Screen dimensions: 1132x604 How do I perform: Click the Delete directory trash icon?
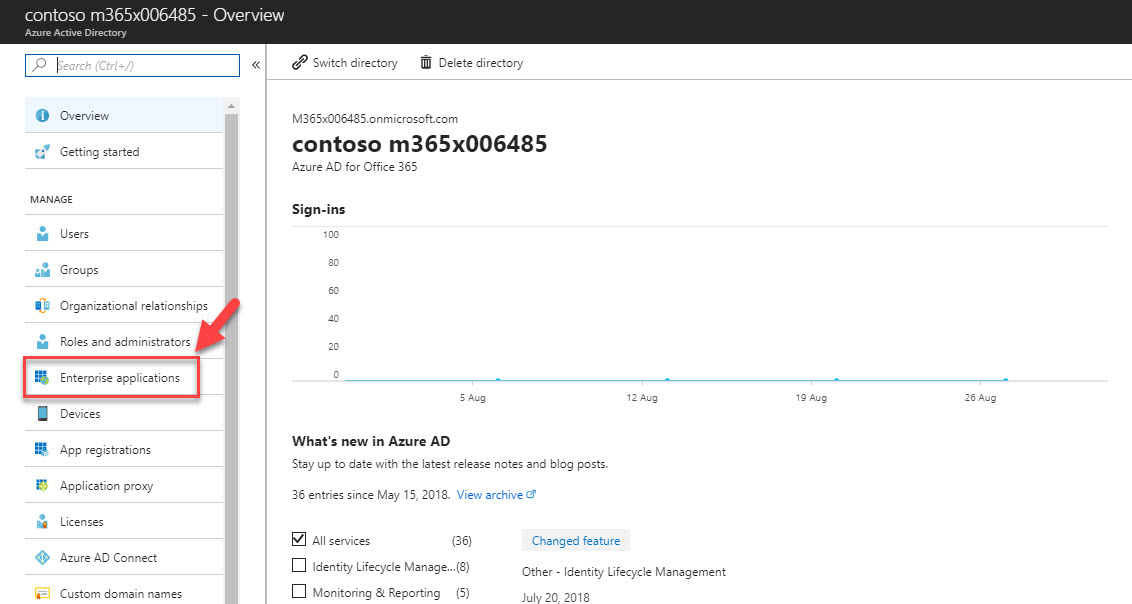426,63
